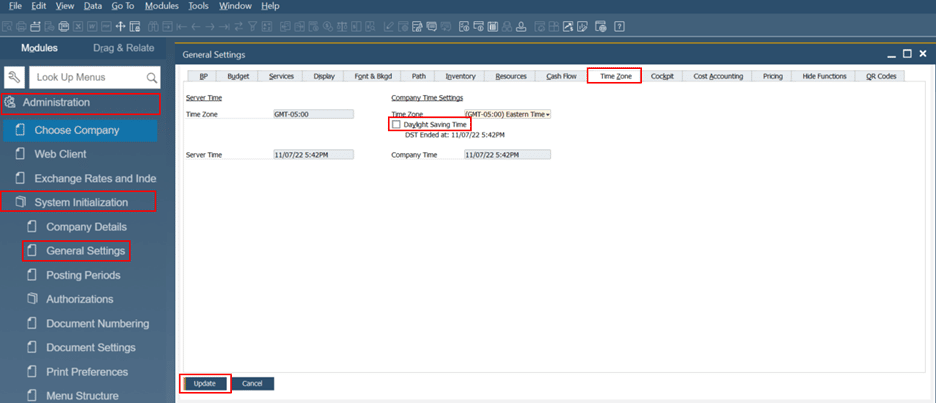Click the stamp Approval toolbar icon

click(x=521, y=26)
